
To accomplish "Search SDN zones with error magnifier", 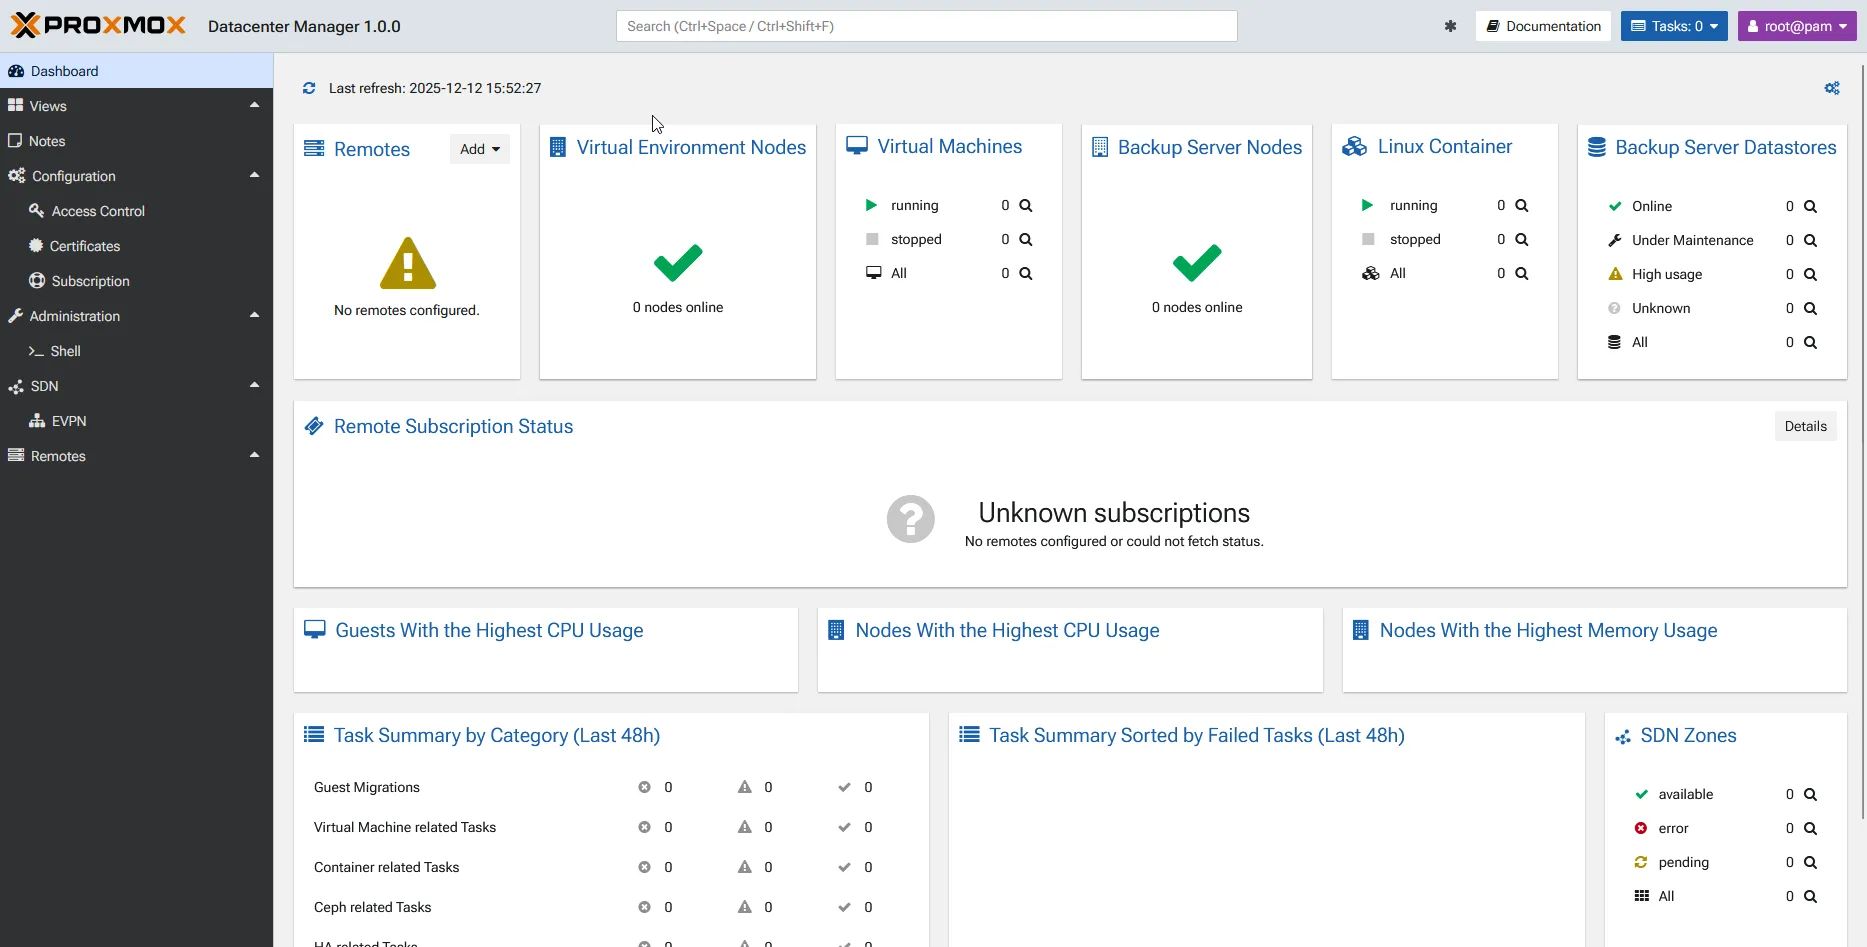I will coord(1809,828).
